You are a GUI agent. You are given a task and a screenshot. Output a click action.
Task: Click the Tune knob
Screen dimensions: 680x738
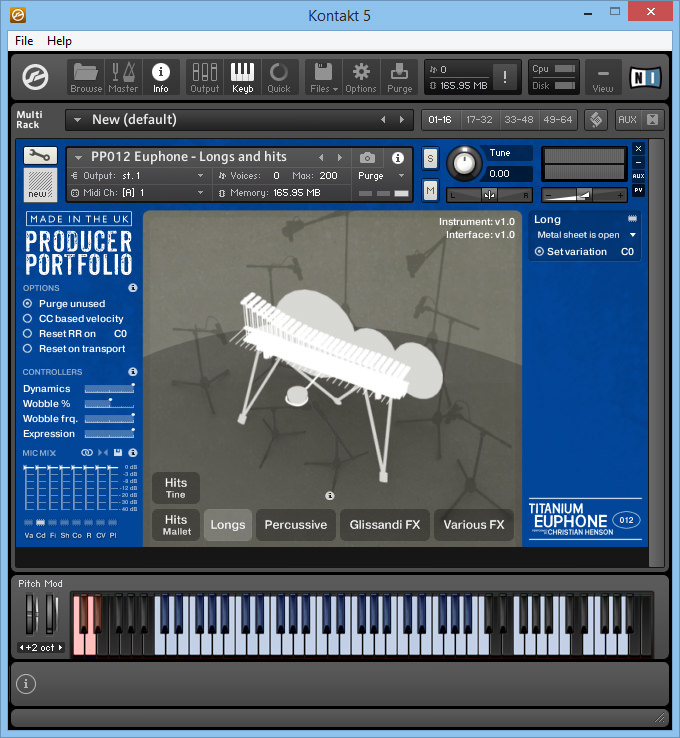(x=464, y=164)
